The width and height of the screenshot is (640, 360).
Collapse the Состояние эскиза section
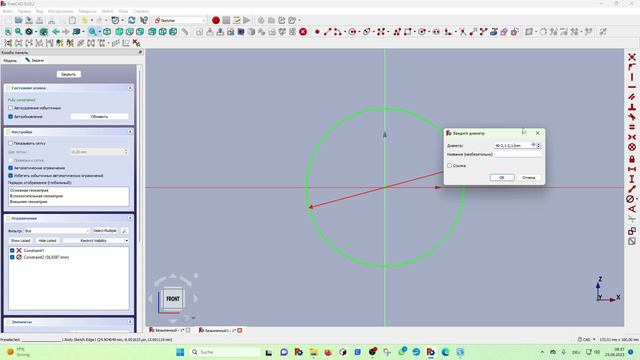130,88
